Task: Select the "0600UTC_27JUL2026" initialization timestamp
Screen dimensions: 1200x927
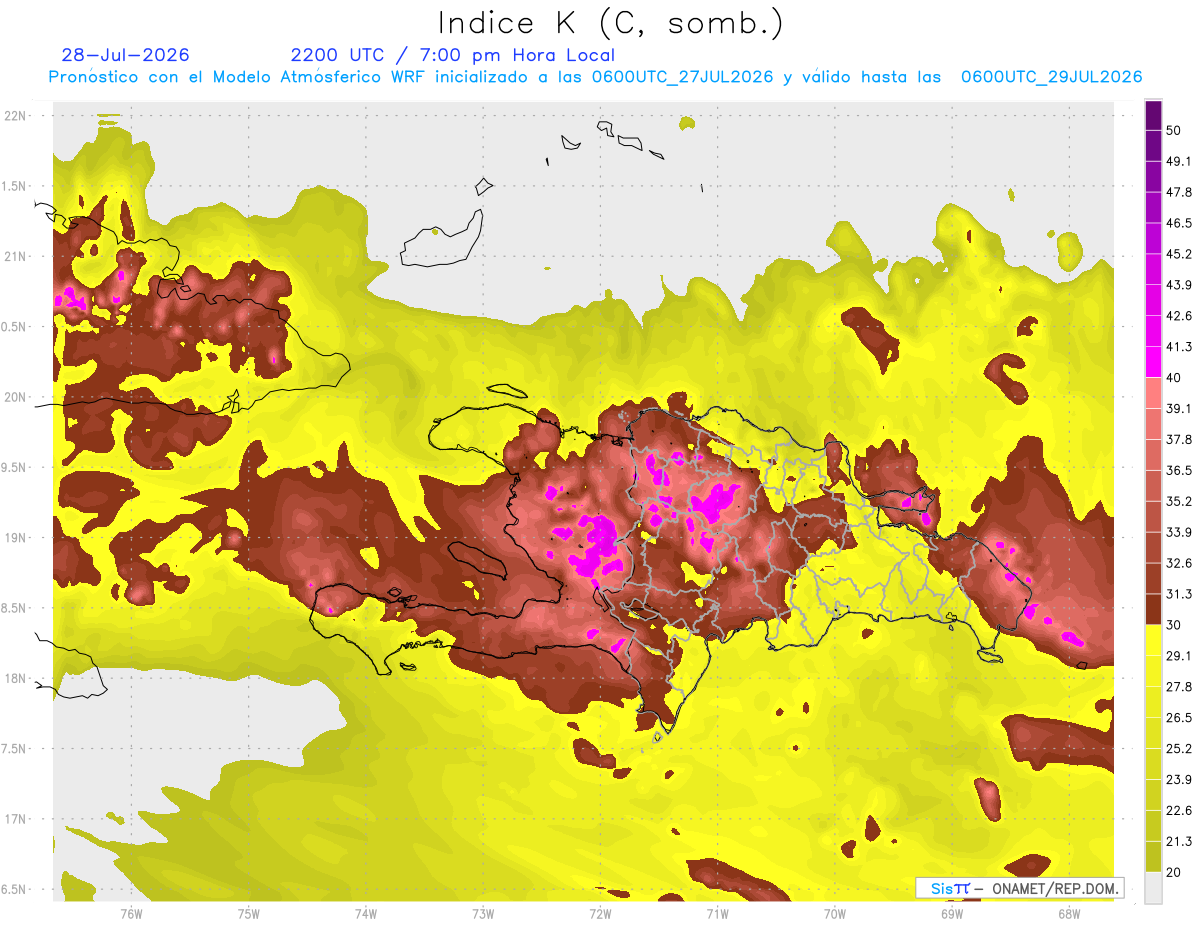Action: pyautogui.click(x=682, y=77)
